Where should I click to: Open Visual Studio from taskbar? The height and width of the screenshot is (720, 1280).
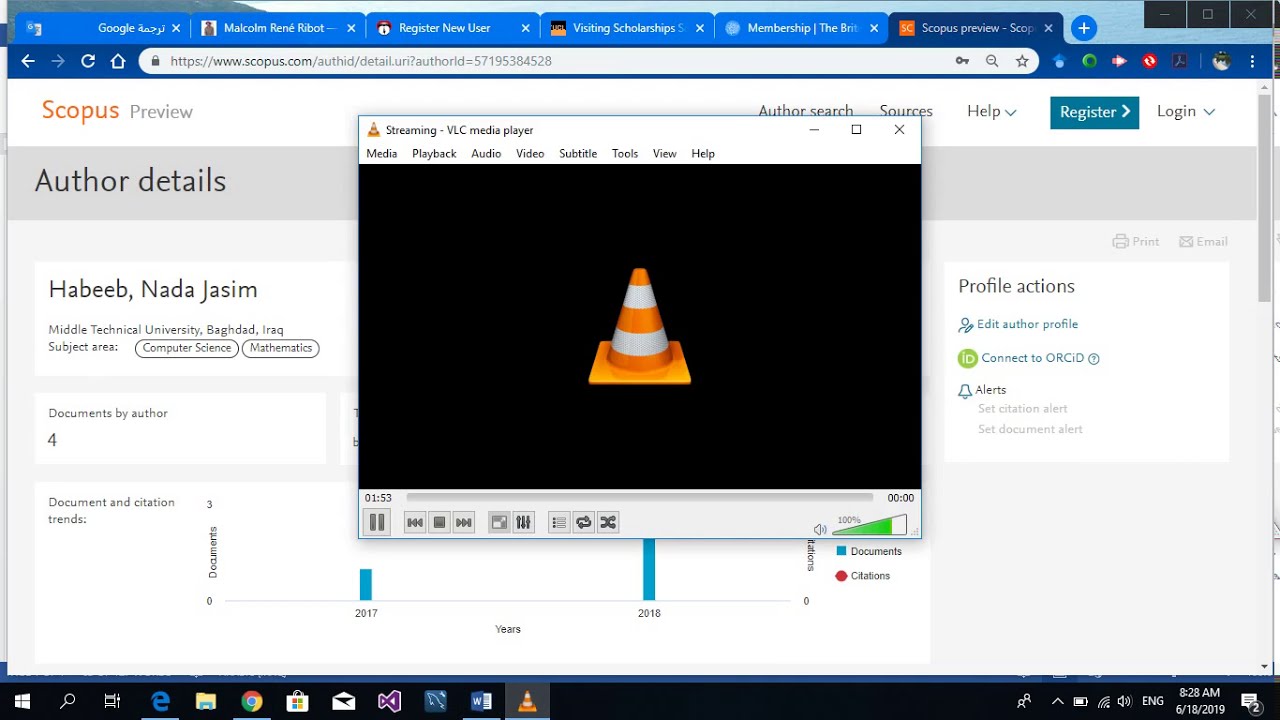tap(389, 702)
